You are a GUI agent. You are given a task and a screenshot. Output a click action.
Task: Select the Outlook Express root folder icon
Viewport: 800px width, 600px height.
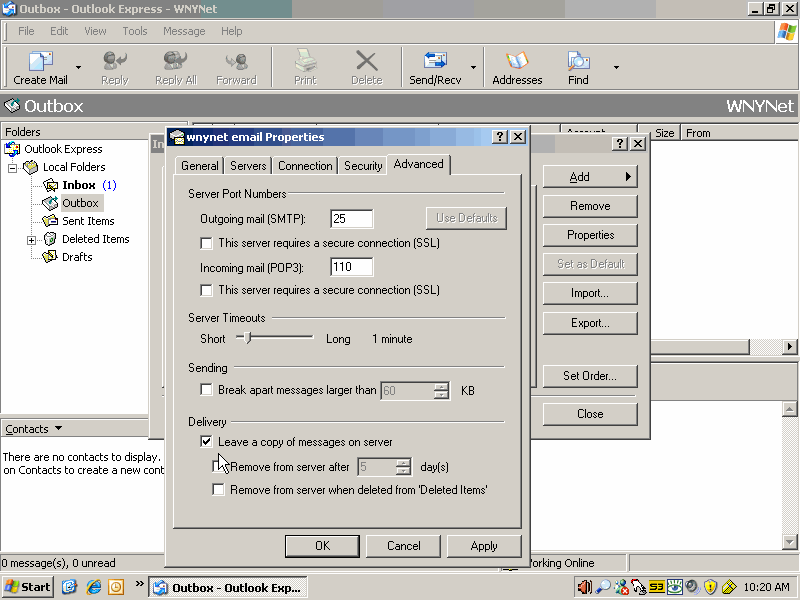click(x=12, y=149)
